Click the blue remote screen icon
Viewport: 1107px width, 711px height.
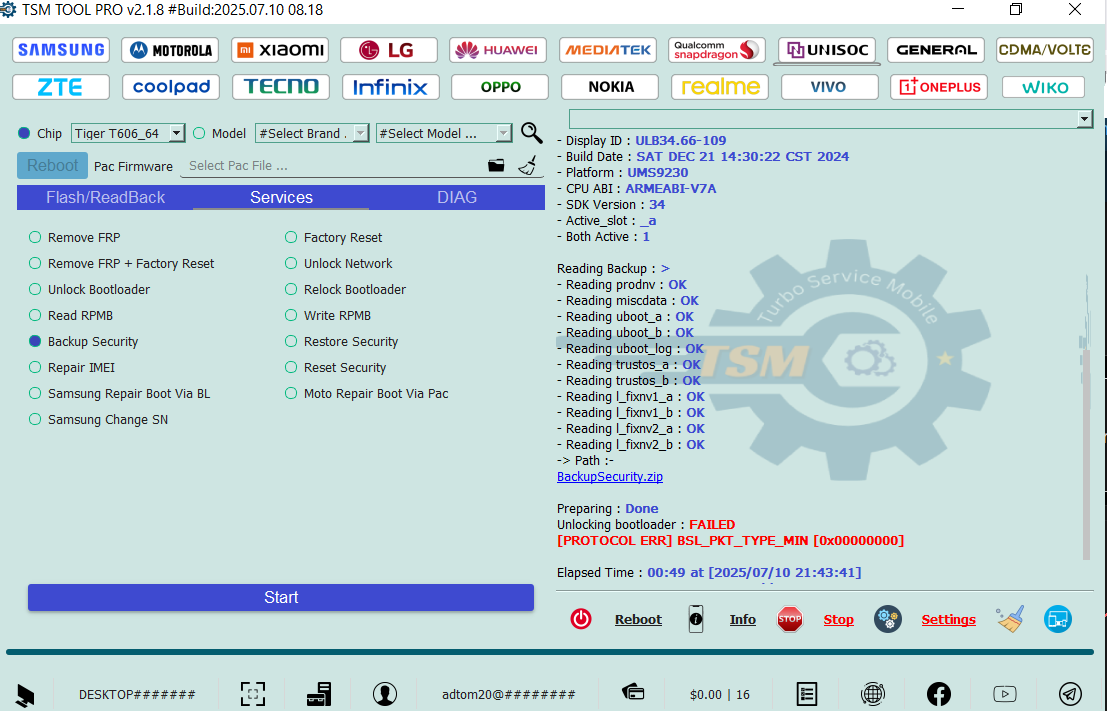tap(1058, 619)
